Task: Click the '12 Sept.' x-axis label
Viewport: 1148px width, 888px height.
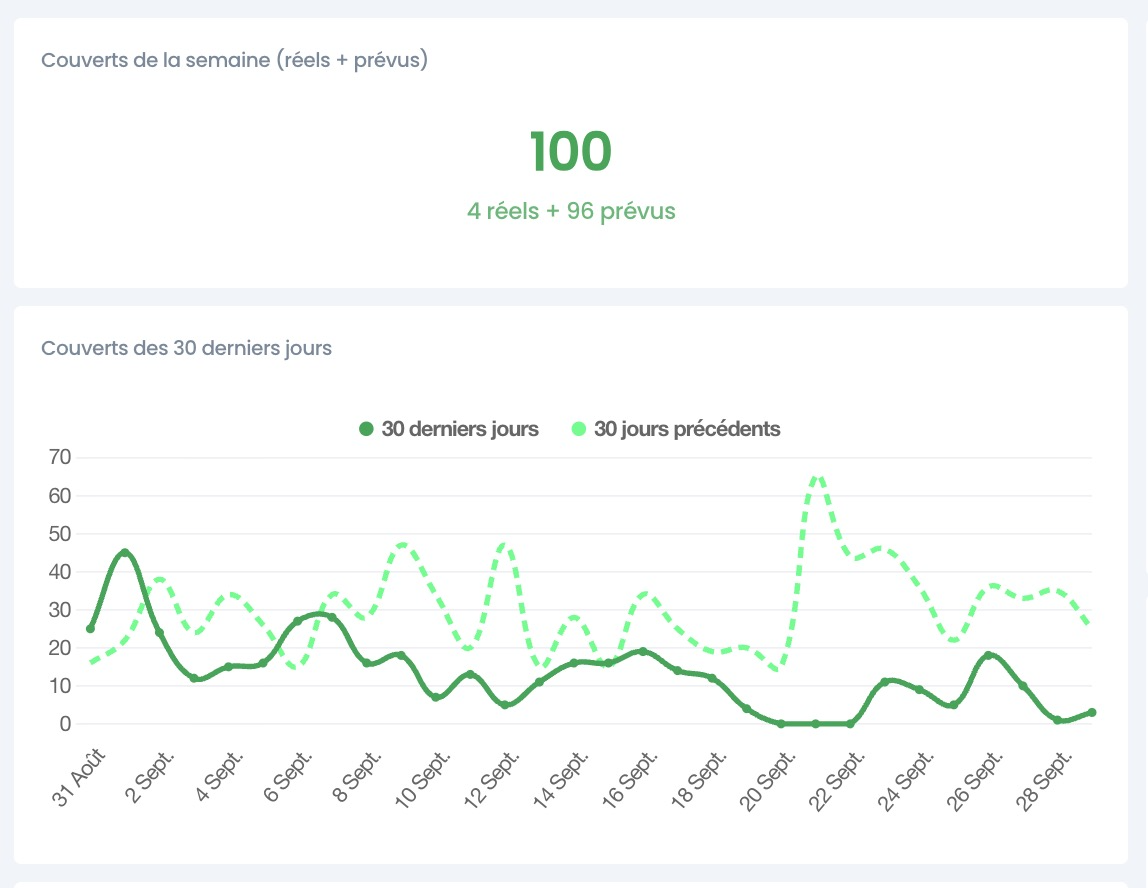Action: [x=492, y=780]
